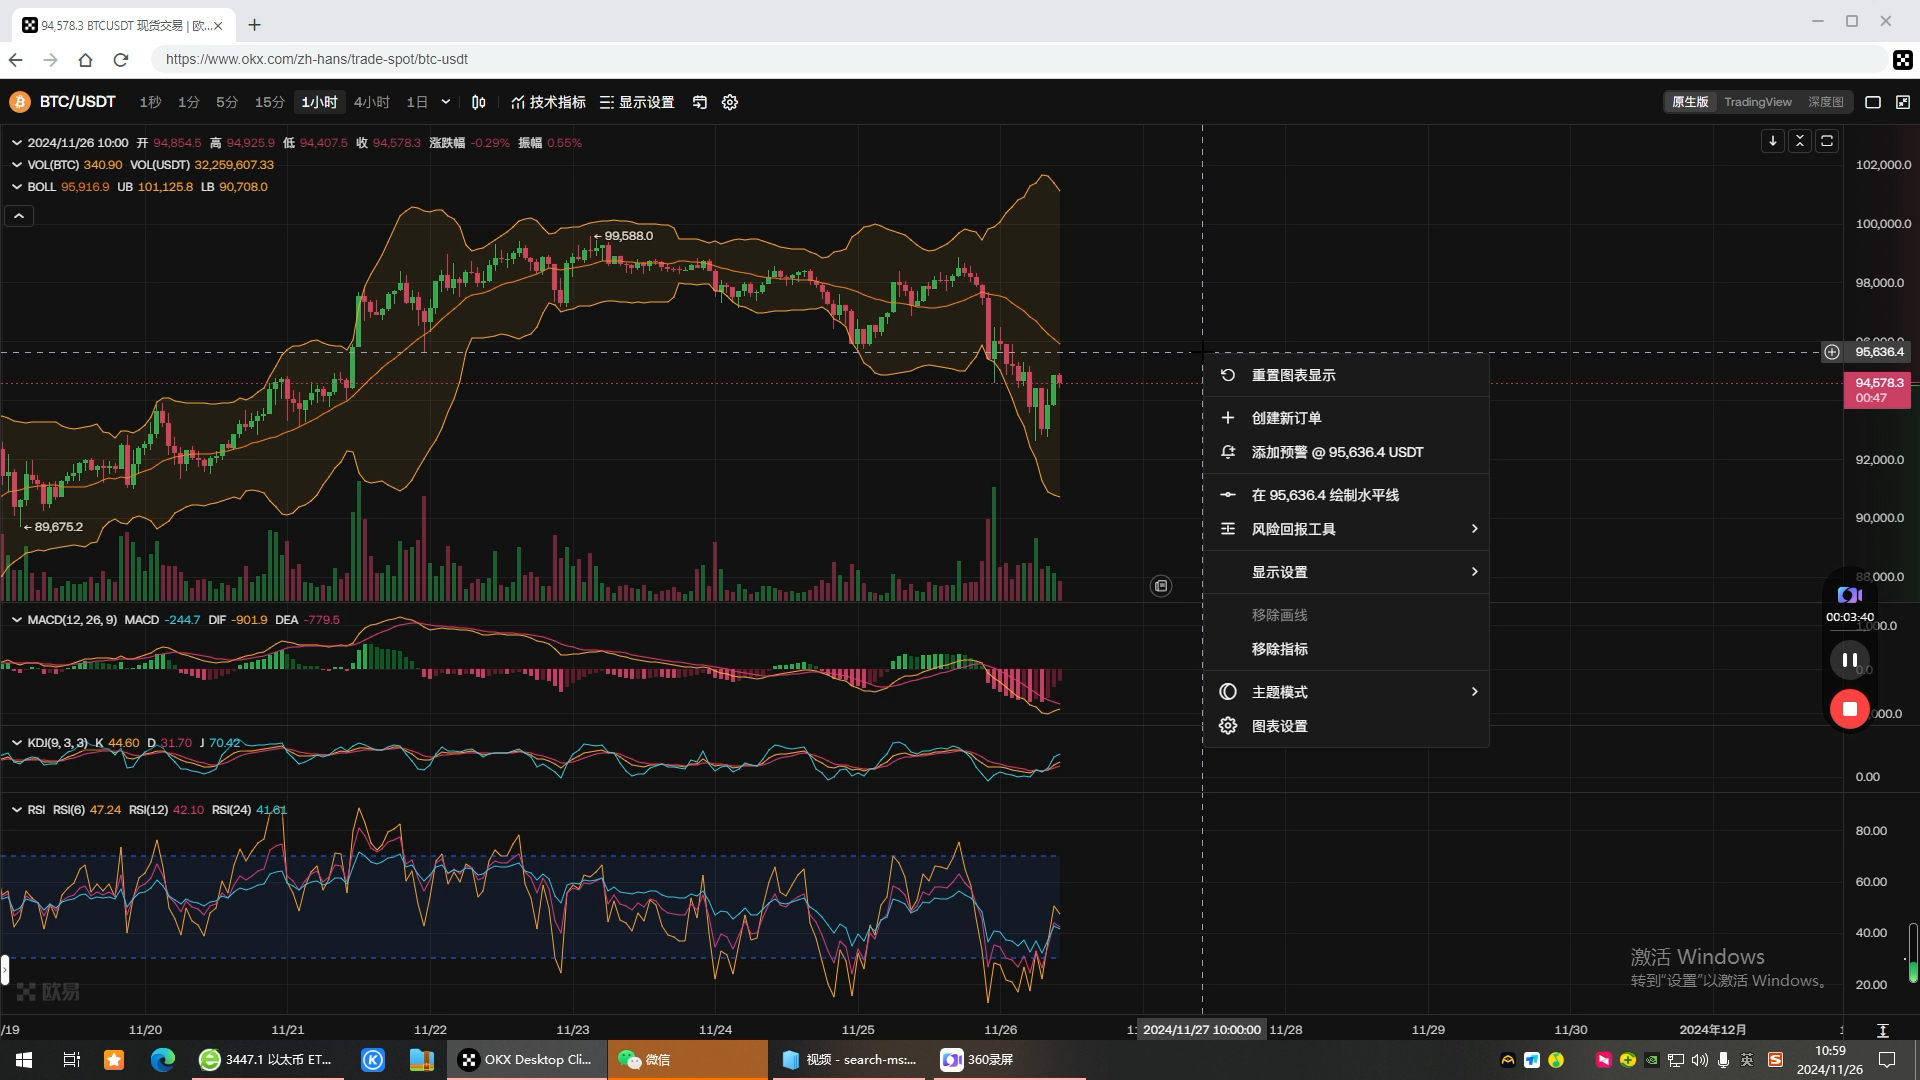Go to browser home page
Image resolution: width=1920 pixels, height=1080 pixels.
point(85,60)
